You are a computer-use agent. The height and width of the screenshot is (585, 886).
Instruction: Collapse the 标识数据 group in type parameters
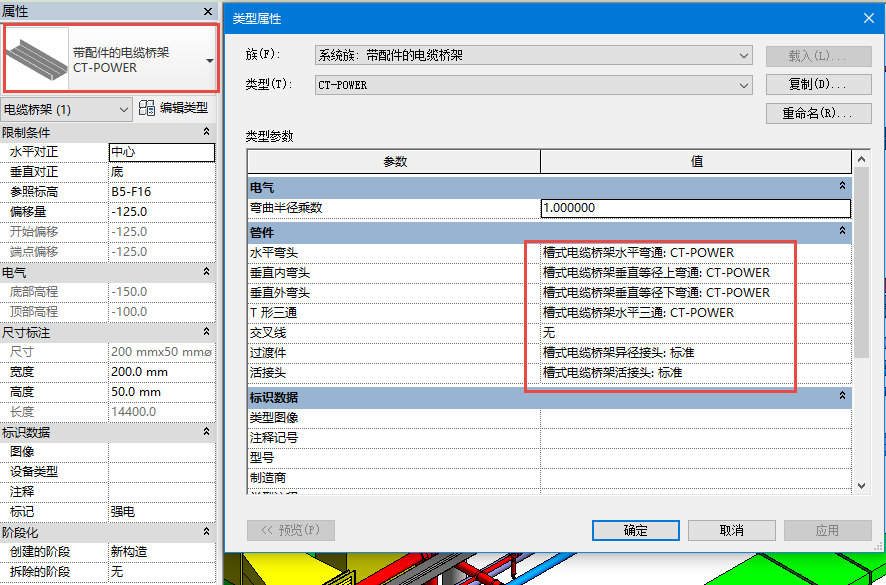[x=842, y=396]
